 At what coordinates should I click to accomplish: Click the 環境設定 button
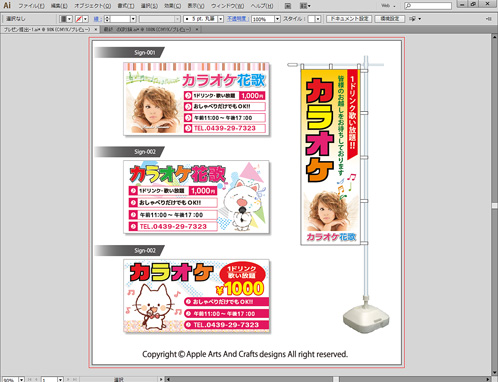390,19
